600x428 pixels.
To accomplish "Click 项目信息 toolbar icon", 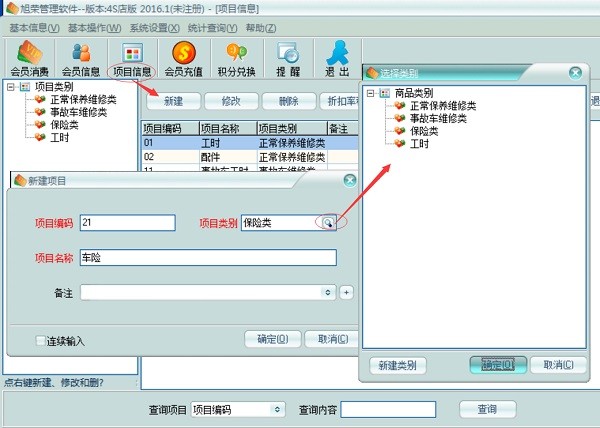I will point(132,58).
